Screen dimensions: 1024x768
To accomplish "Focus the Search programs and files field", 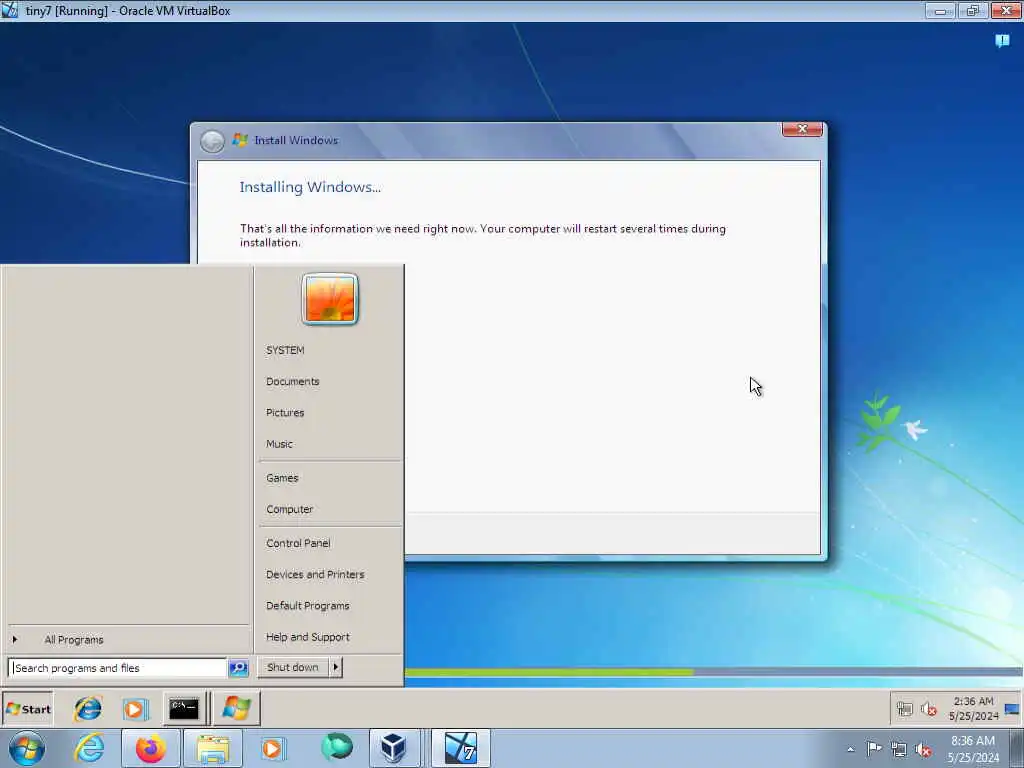I will tap(118, 668).
